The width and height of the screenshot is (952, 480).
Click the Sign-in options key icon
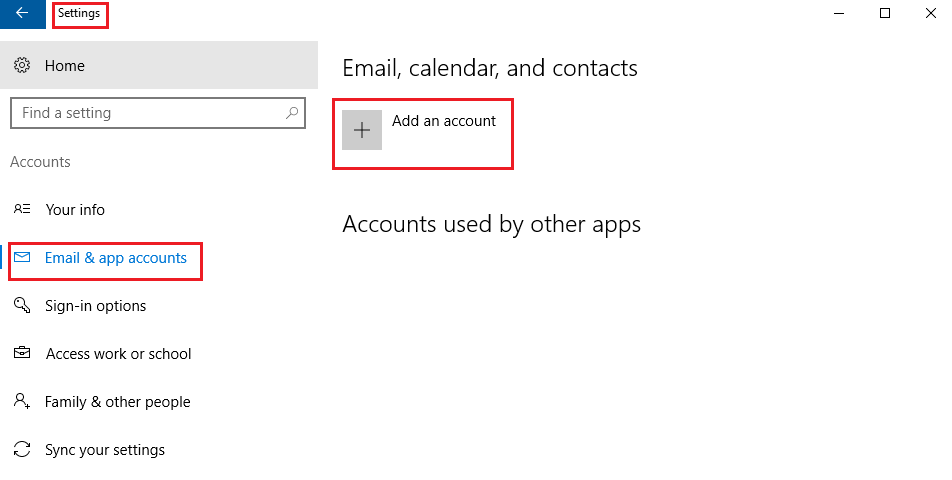pos(22,306)
